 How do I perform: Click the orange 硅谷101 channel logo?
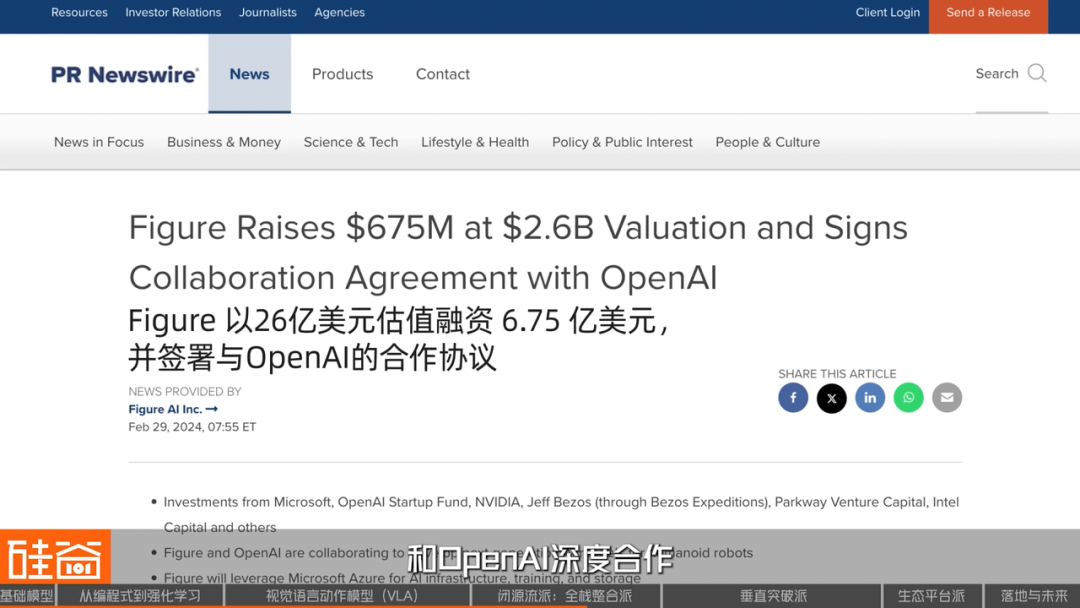[x=55, y=557]
